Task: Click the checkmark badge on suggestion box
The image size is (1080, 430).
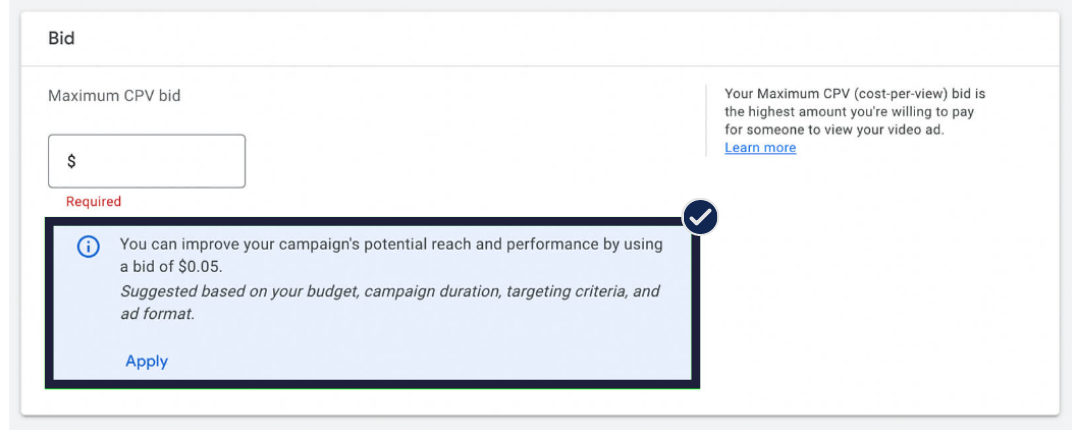Action: [x=700, y=217]
